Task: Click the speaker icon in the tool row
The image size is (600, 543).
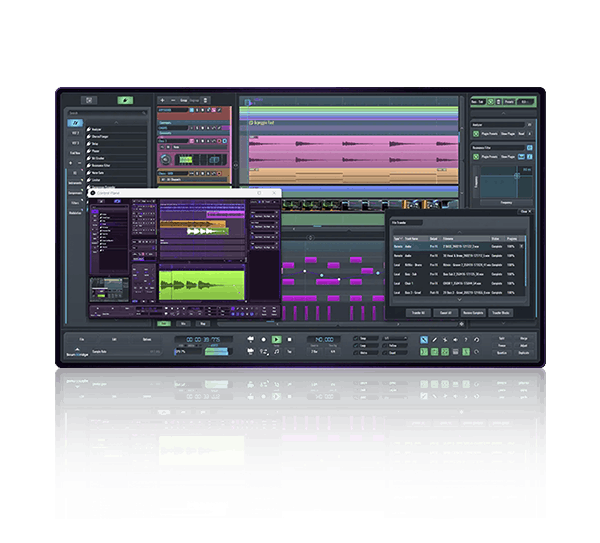Action: point(455,340)
